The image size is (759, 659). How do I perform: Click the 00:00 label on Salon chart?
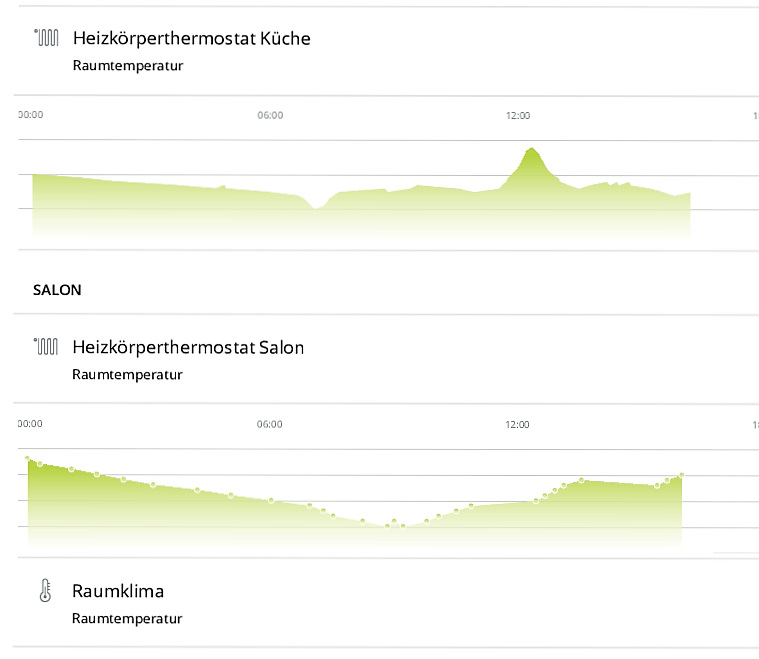[30, 424]
